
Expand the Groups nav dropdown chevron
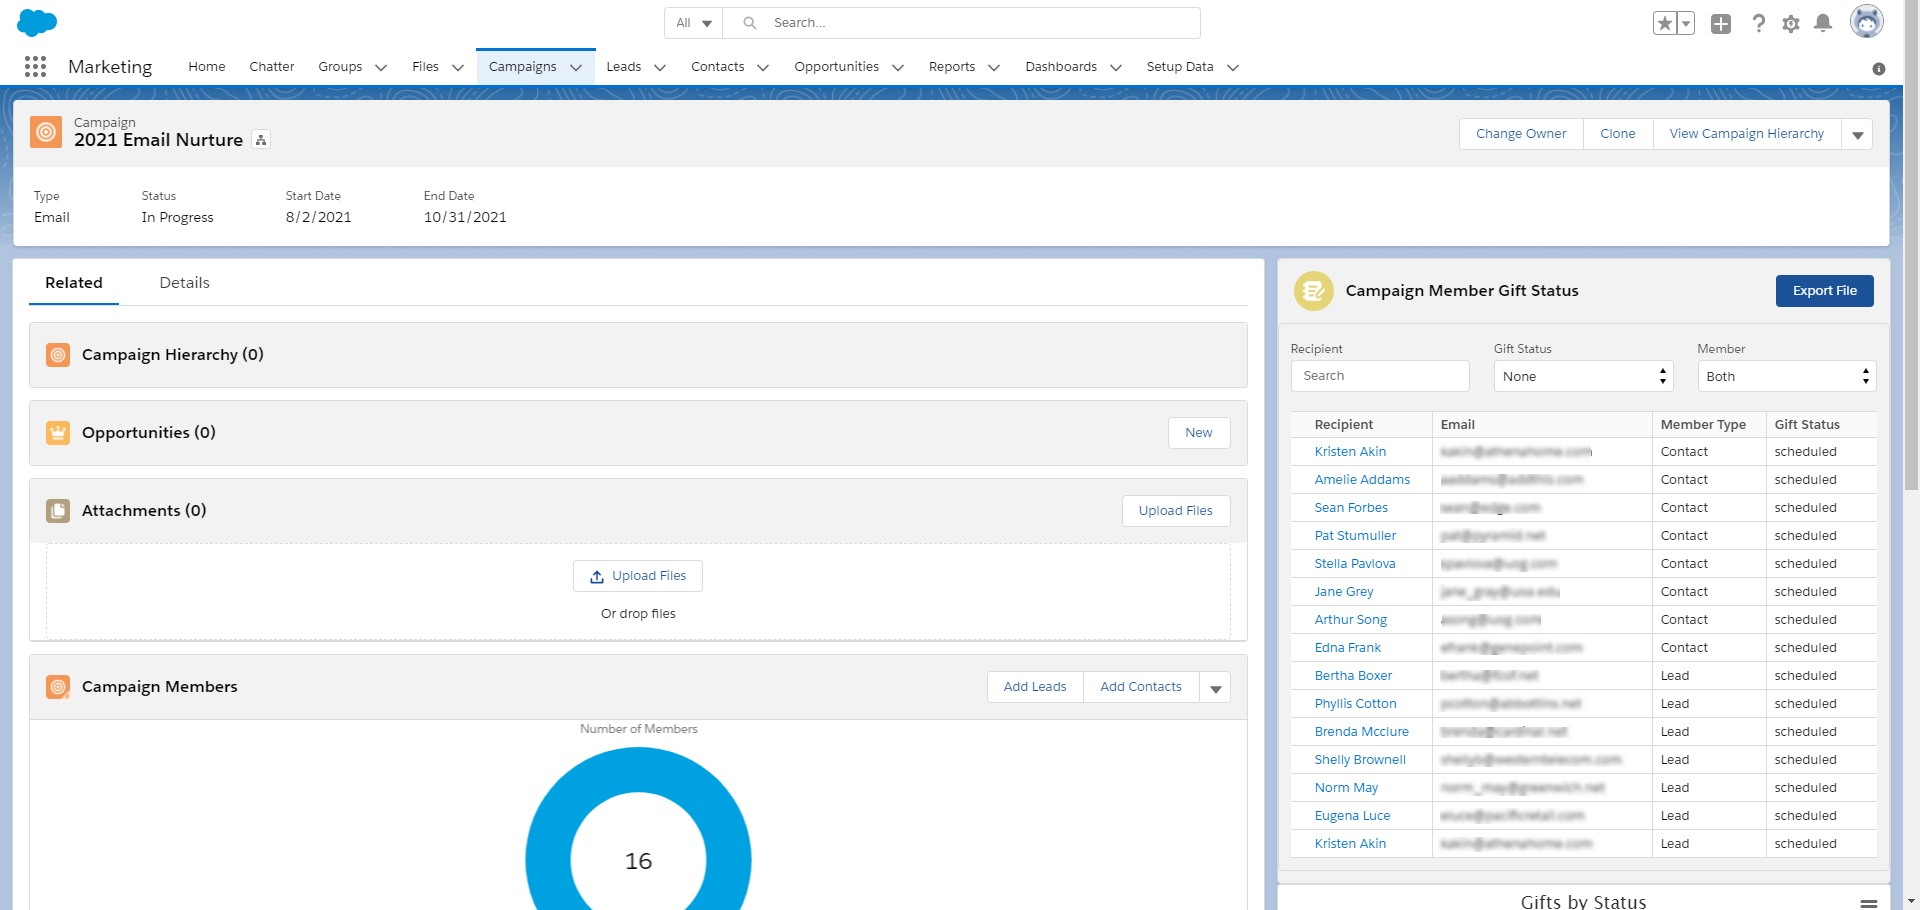tap(381, 67)
